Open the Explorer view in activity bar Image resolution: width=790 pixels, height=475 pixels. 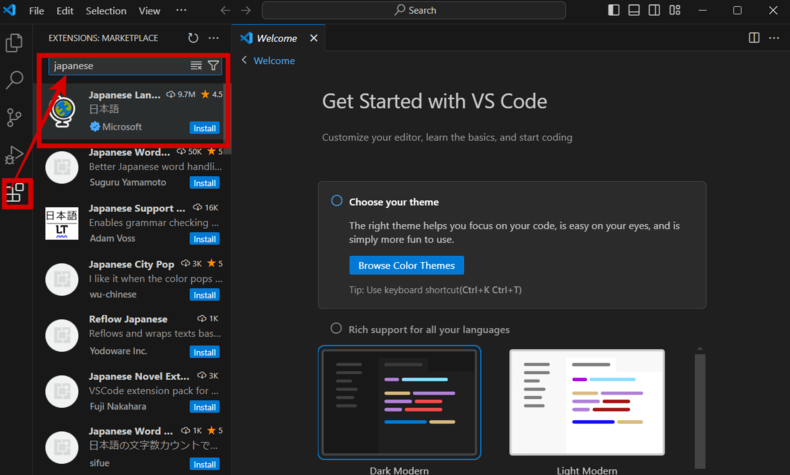click(14, 43)
